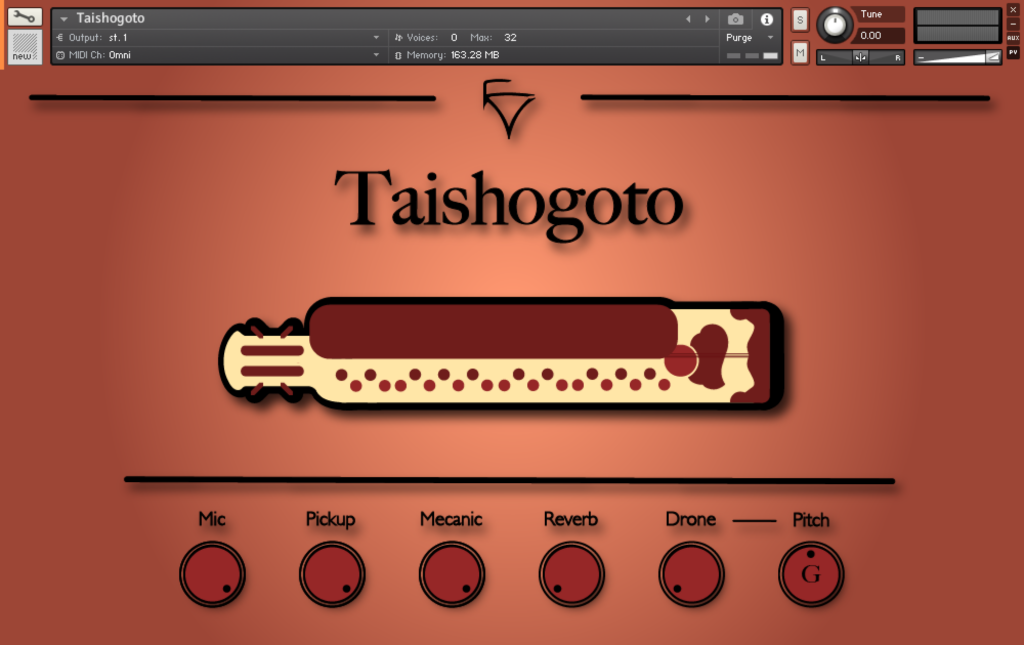Click the Drone label

click(x=691, y=519)
